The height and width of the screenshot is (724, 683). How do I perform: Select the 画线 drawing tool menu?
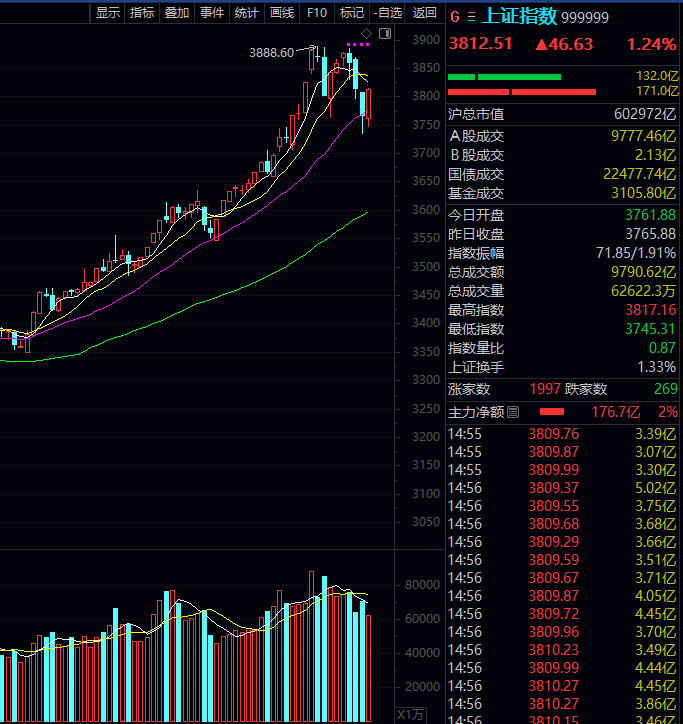(x=282, y=13)
